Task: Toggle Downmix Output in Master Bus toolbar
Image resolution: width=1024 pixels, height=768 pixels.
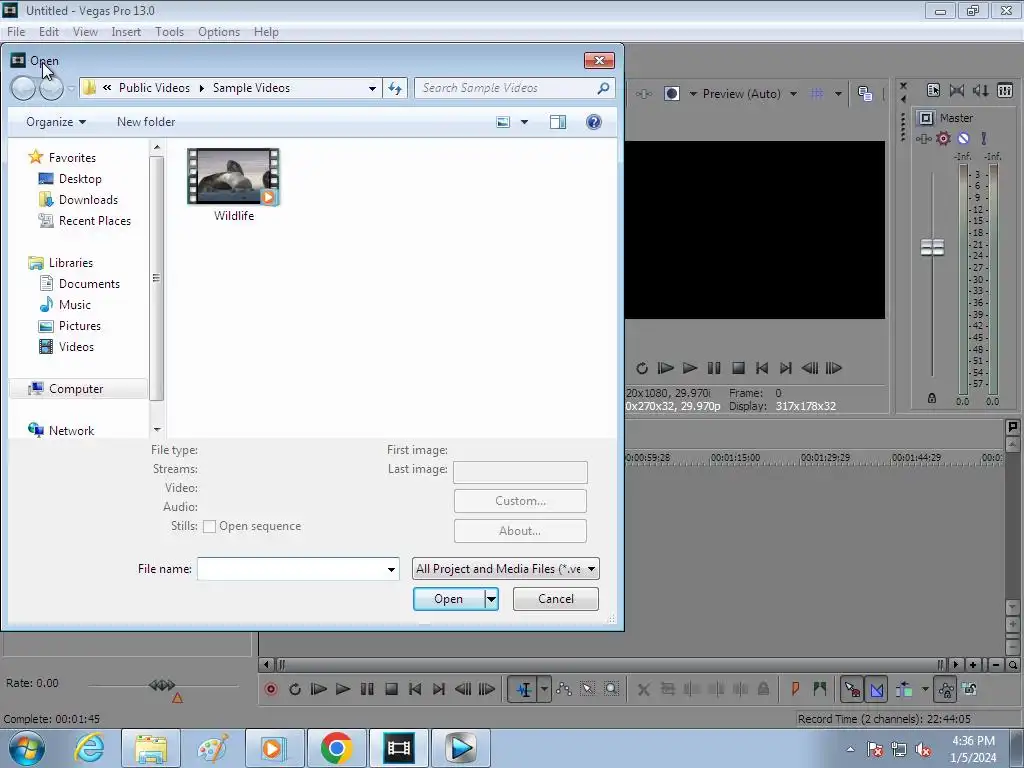Action: (x=957, y=90)
